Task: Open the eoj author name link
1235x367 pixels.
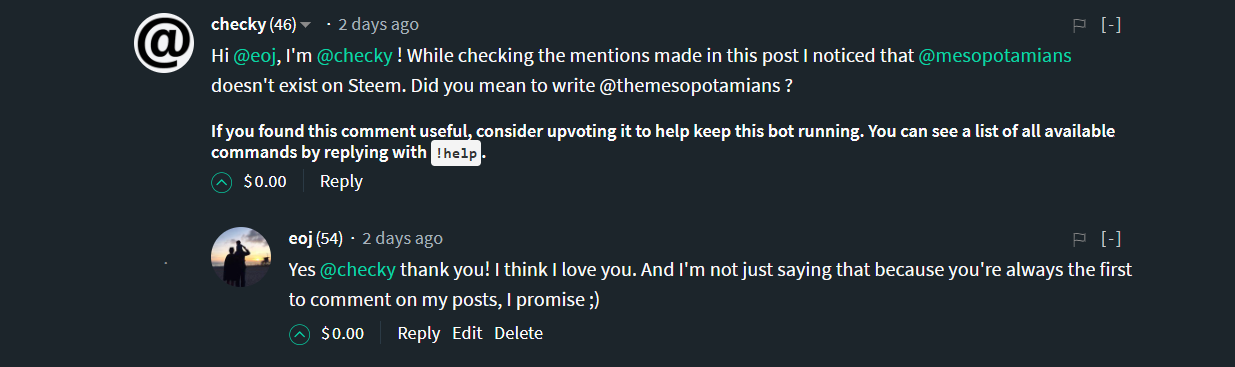Action: tap(300, 238)
